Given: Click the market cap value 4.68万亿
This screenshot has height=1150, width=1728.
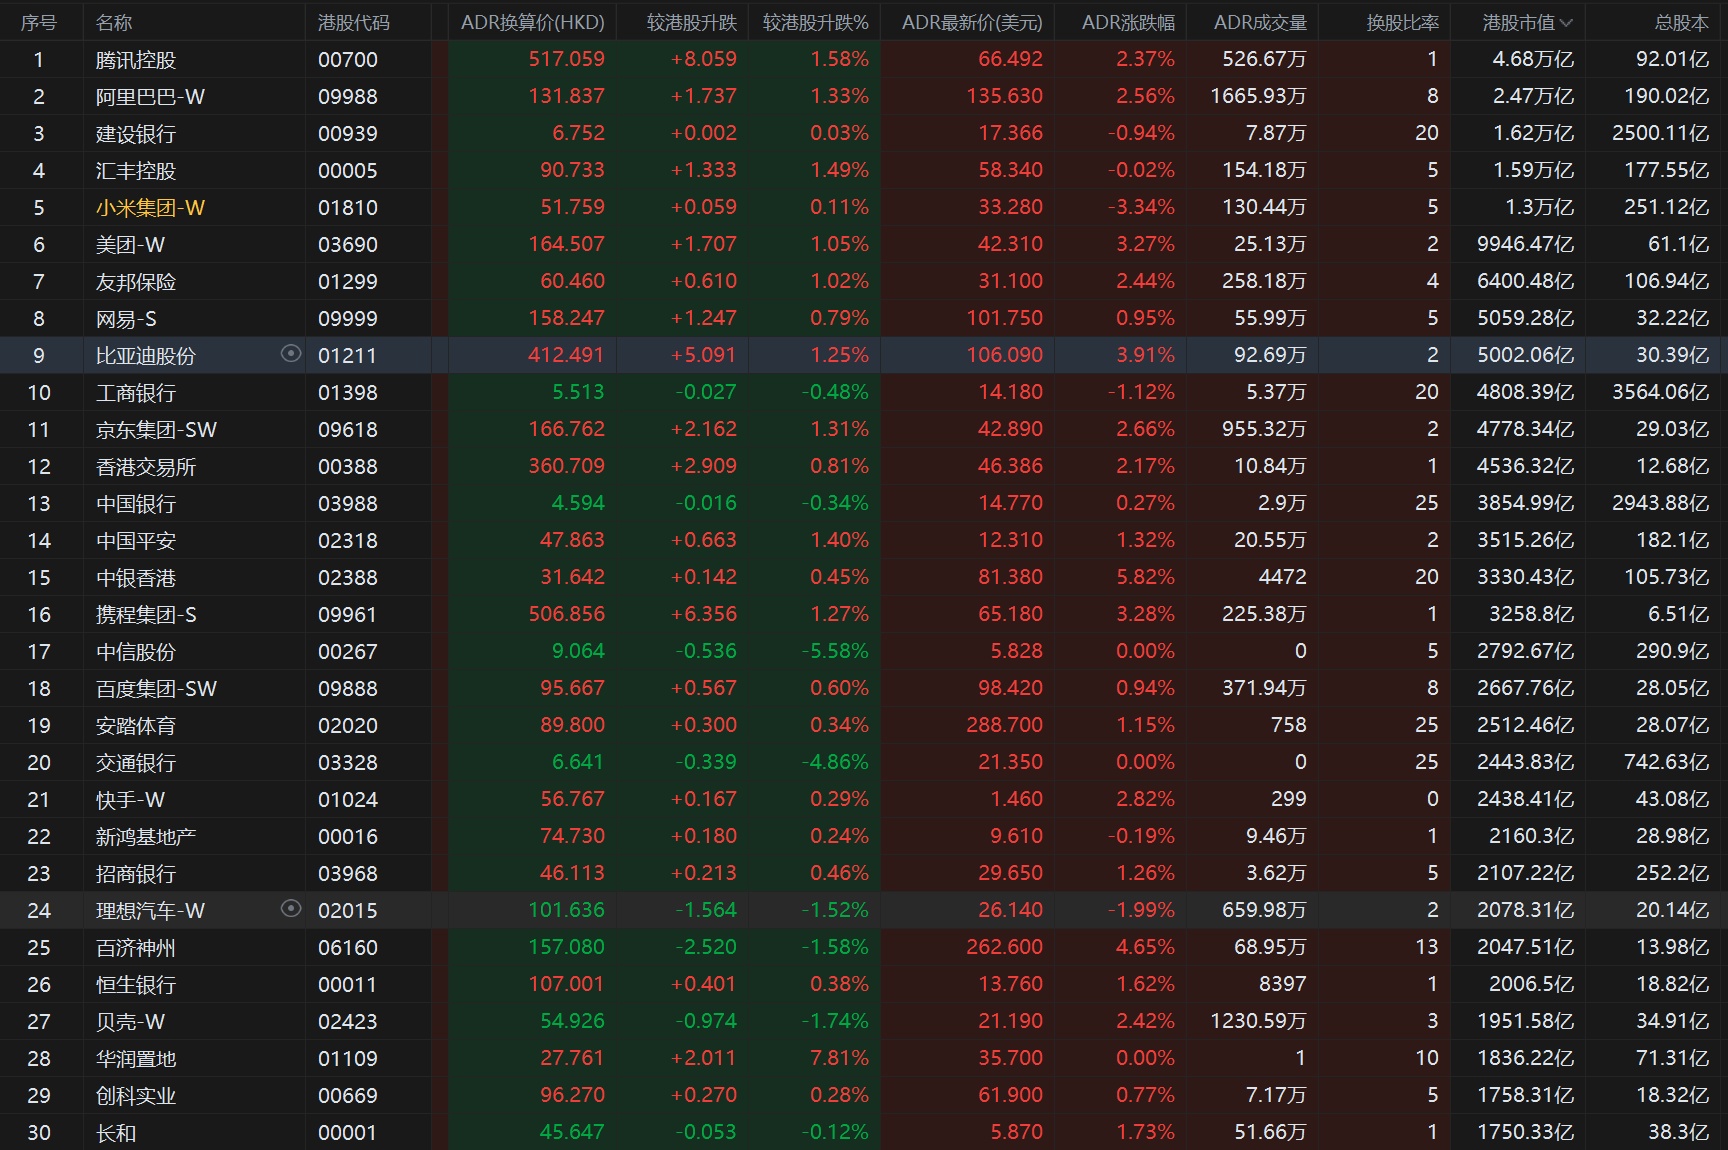Looking at the screenshot, I should [1533, 59].
